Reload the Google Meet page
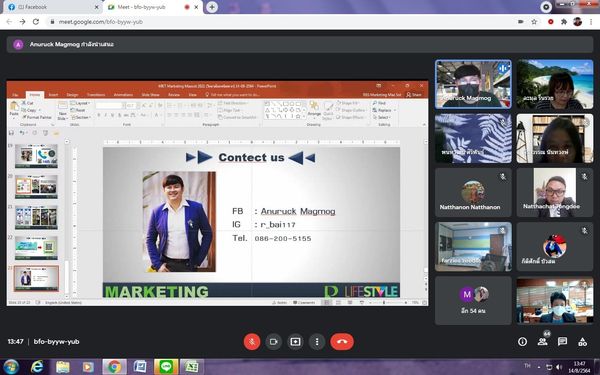The width and height of the screenshot is (600, 375). pyautogui.click(x=36, y=22)
